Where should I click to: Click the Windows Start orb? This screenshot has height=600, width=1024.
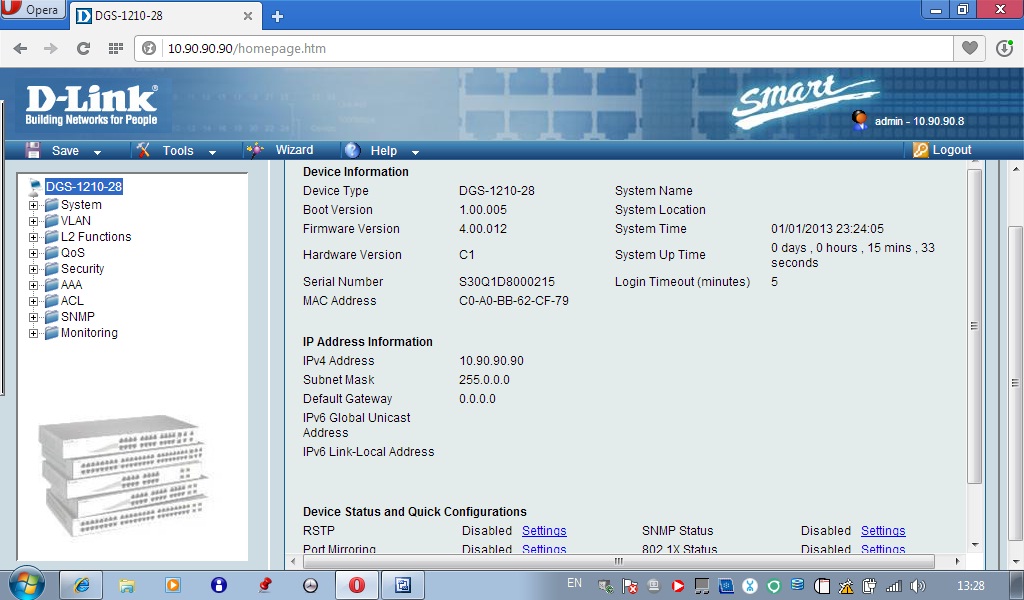(x=26, y=583)
